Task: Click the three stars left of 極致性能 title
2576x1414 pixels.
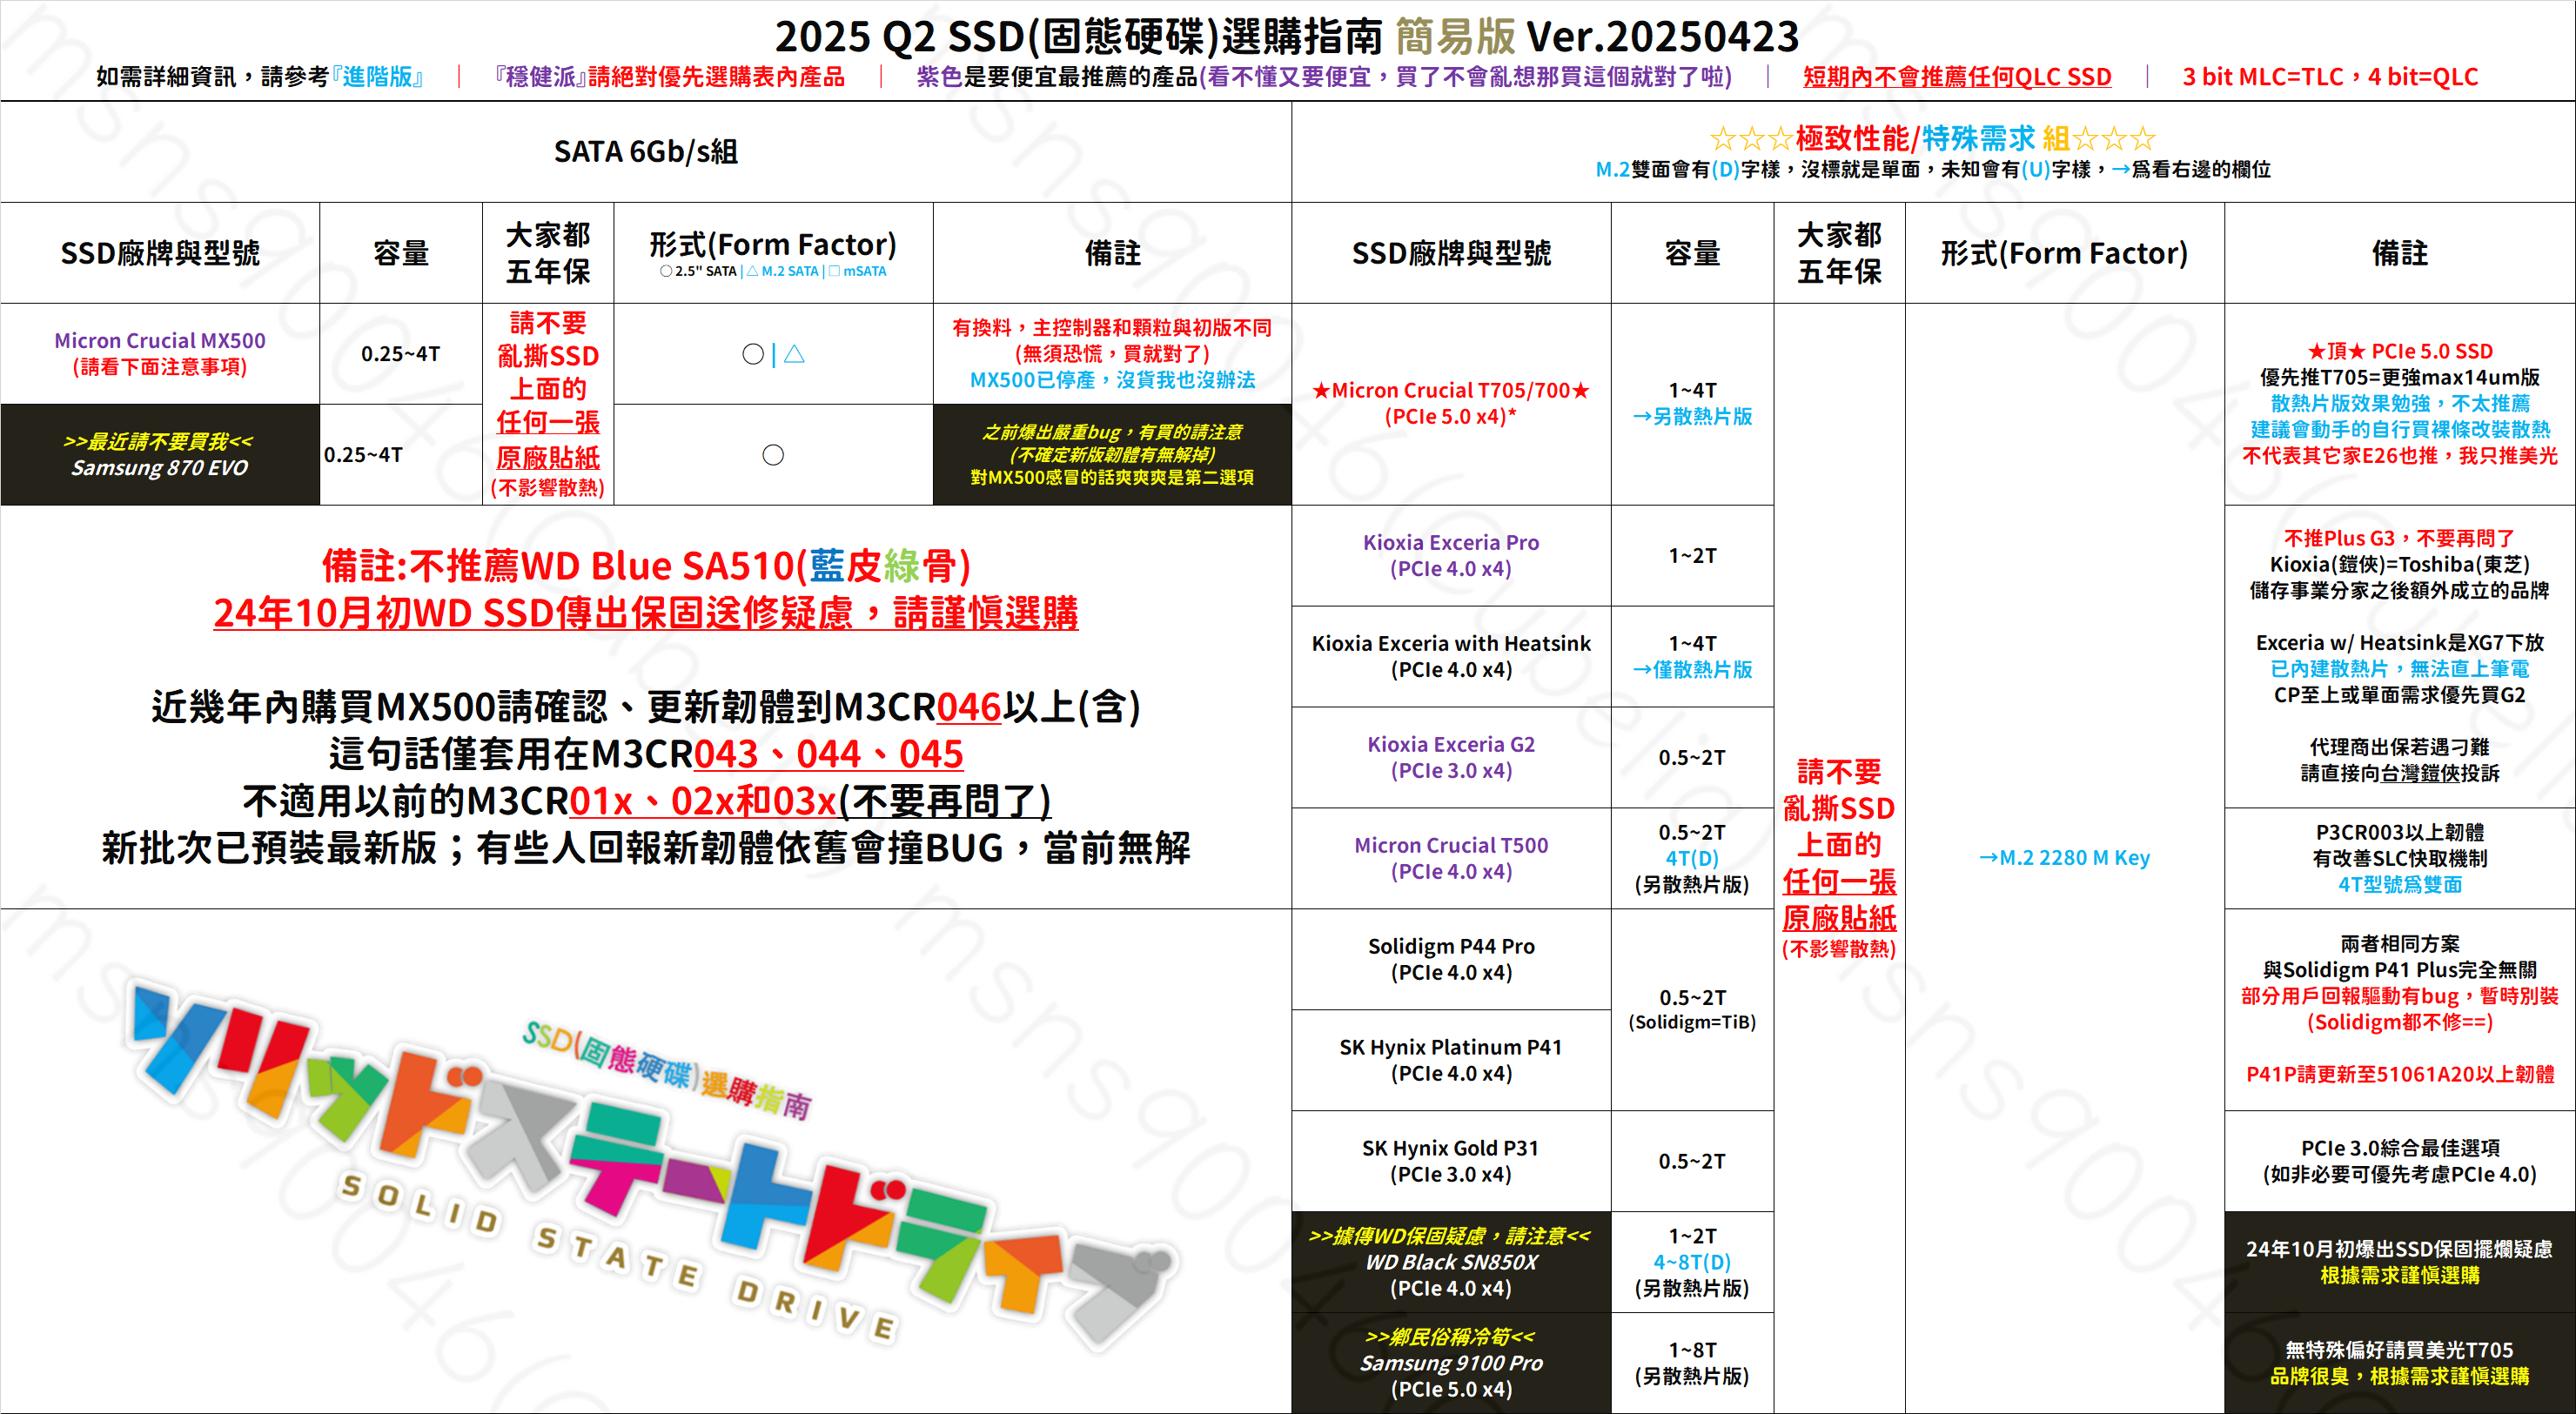Action: tap(1750, 138)
